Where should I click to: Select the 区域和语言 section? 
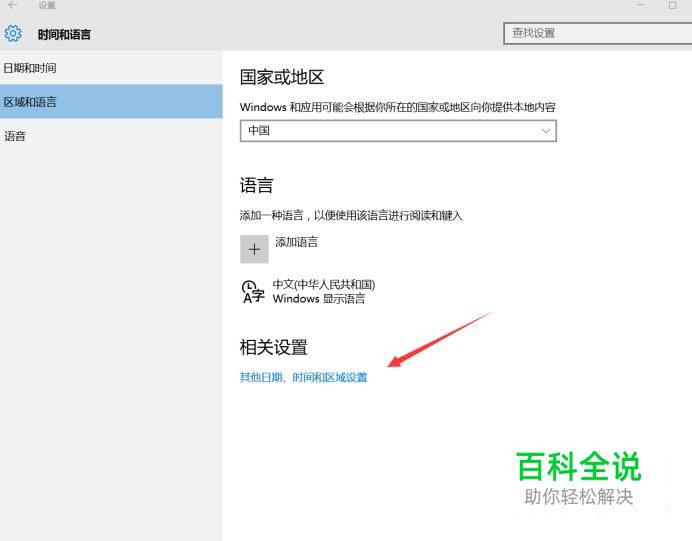[x=111, y=101]
